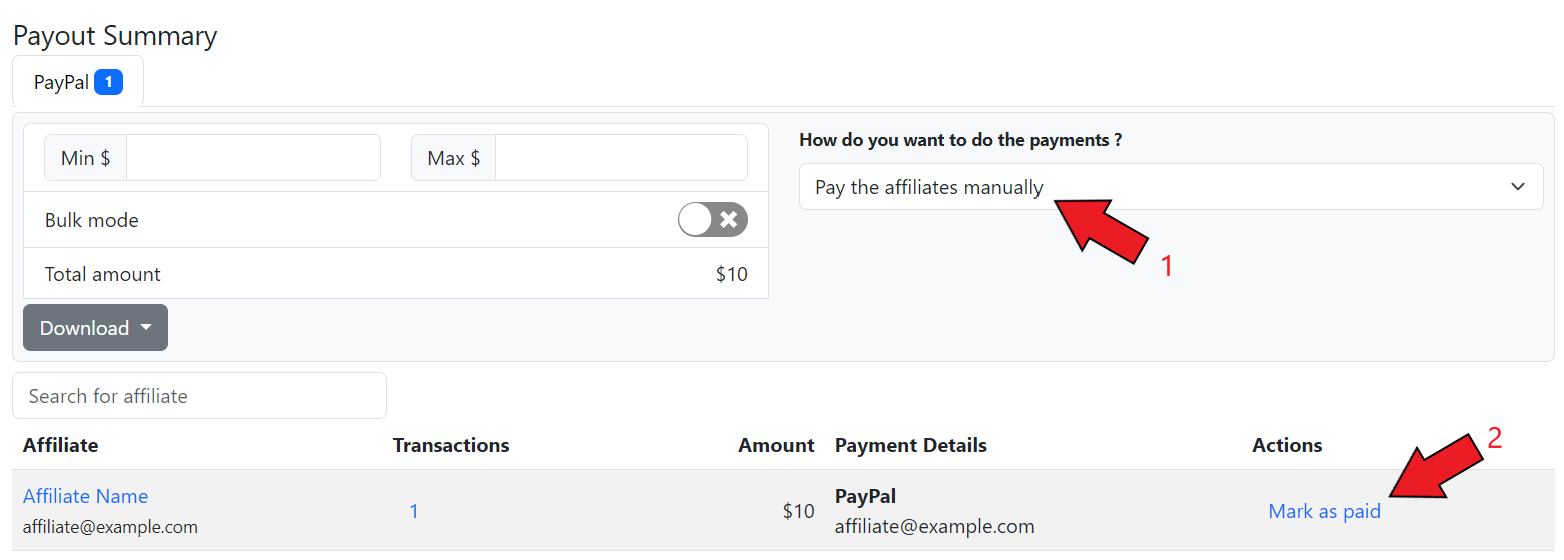Open the Download dropdown button
The image size is (1564, 560).
[x=95, y=328]
